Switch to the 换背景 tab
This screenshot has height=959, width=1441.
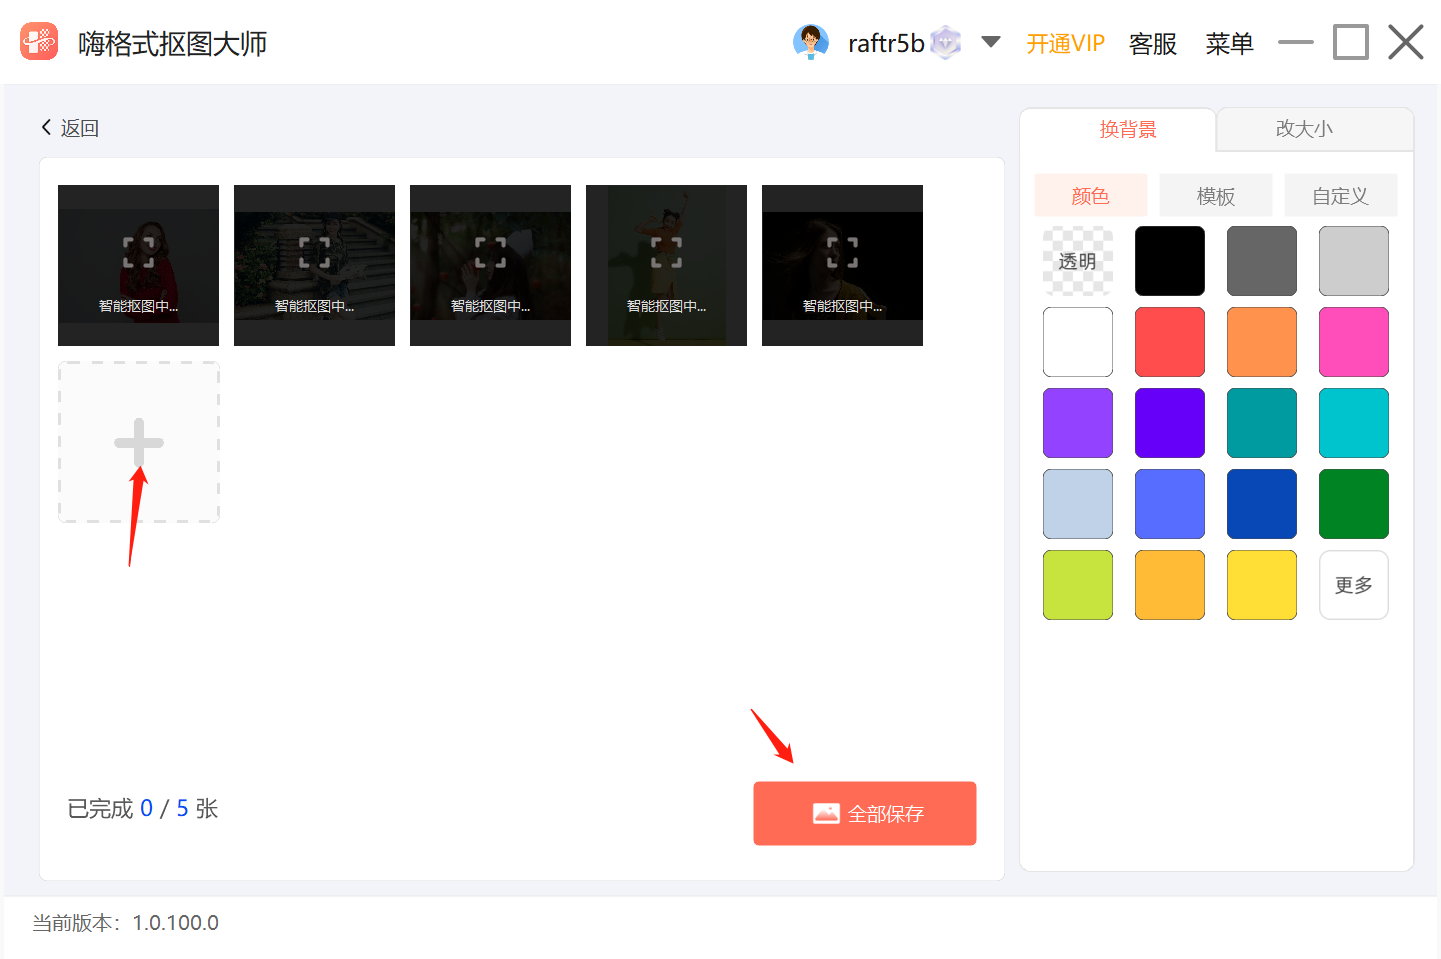(1128, 129)
